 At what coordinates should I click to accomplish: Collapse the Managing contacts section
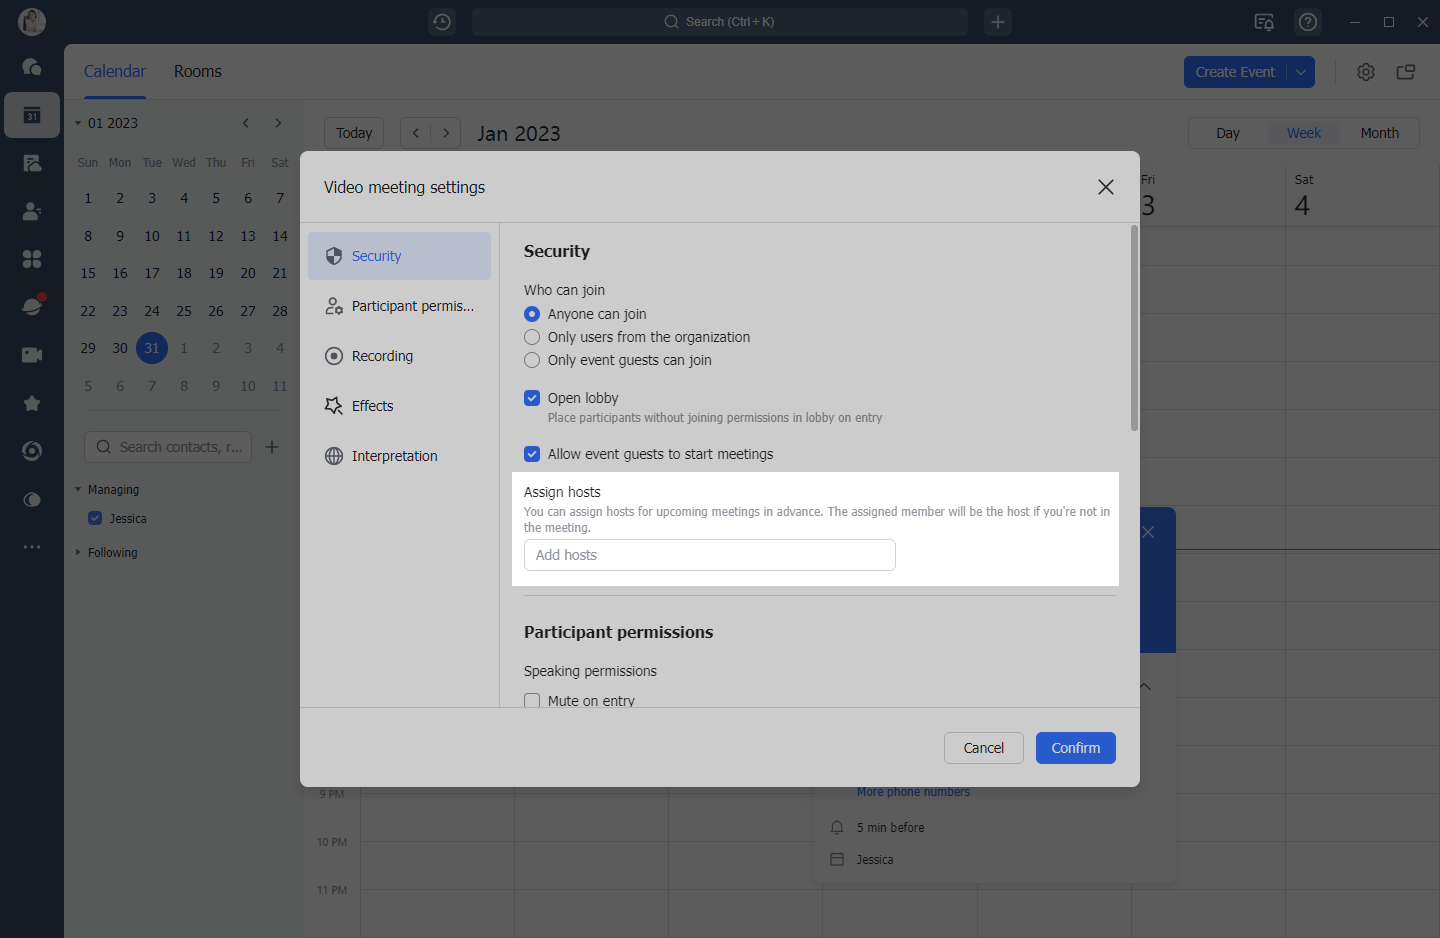78,489
